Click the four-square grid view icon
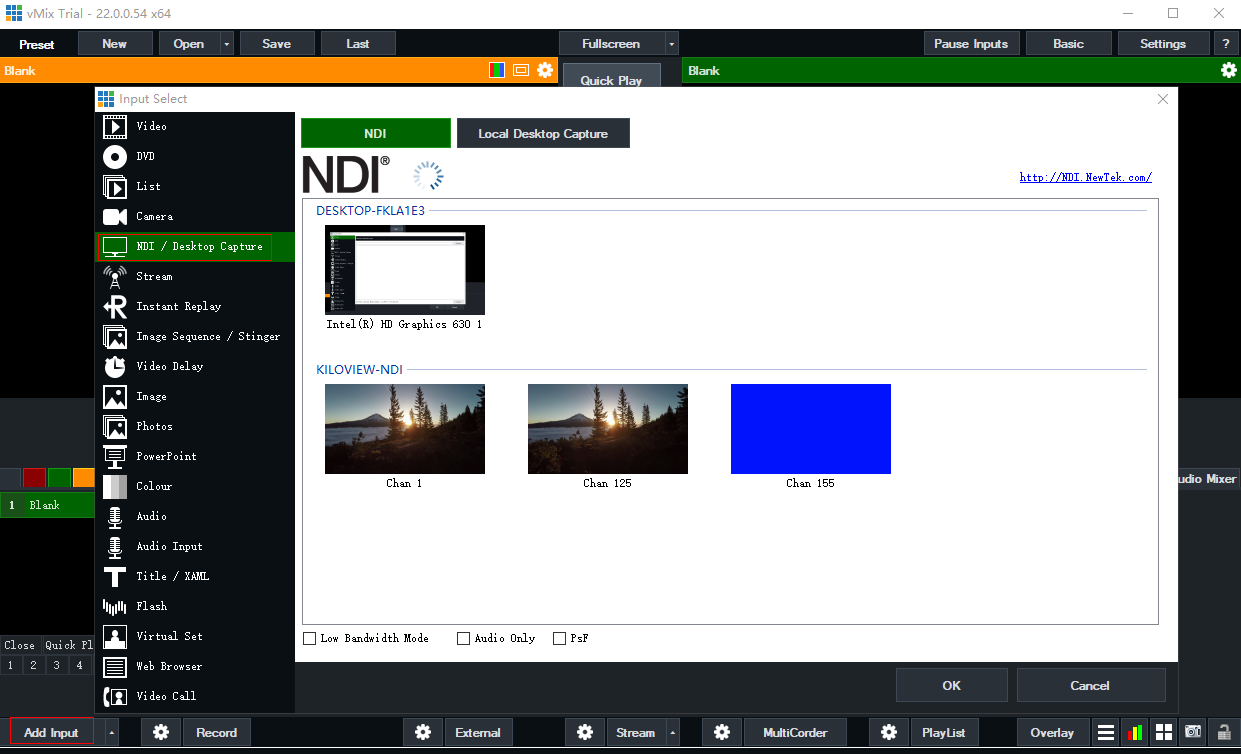 (1163, 732)
